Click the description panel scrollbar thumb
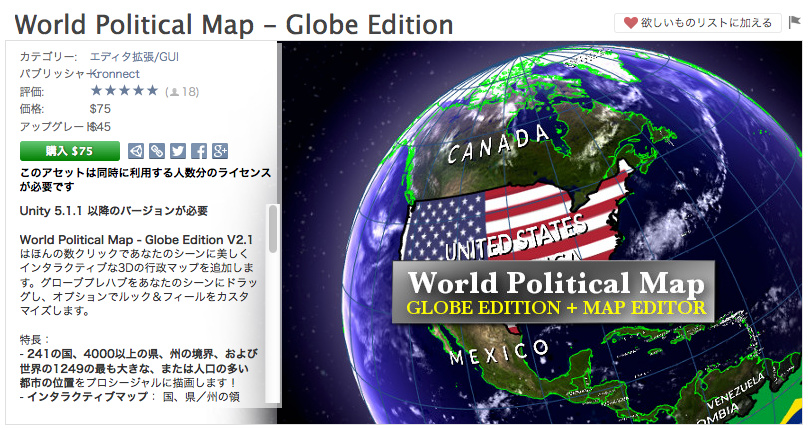 [x=273, y=228]
